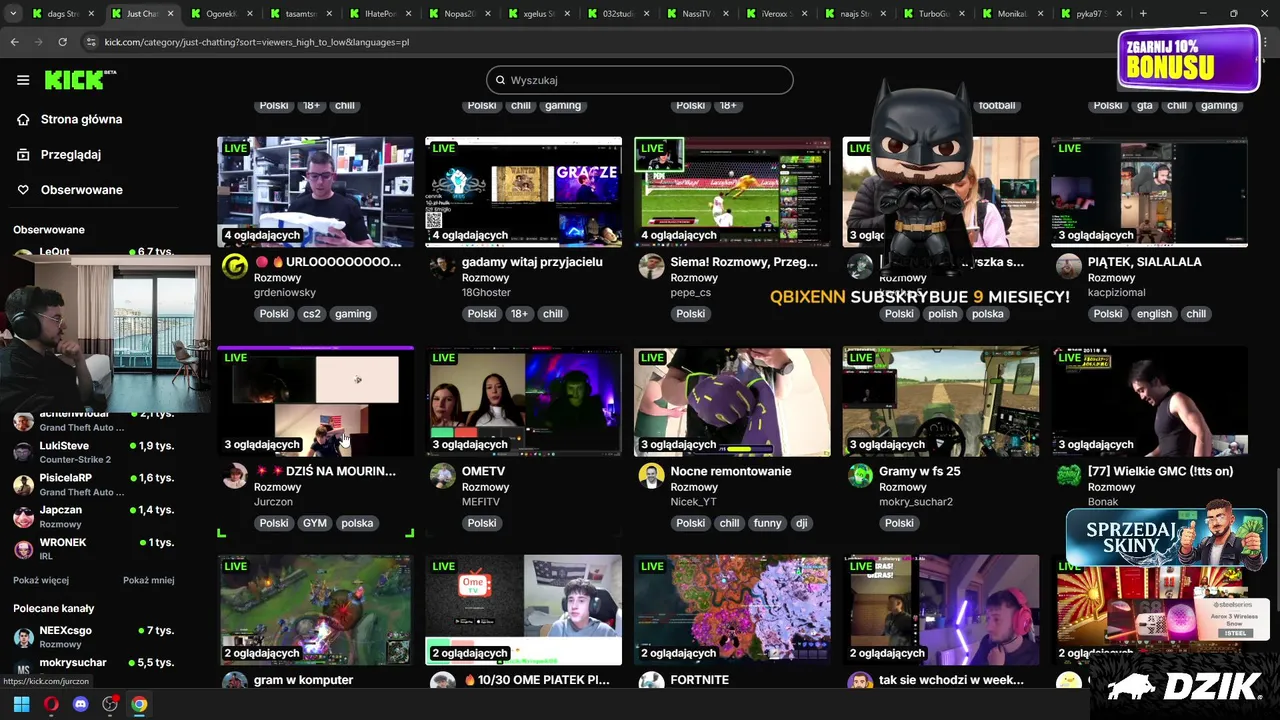Switch to the Ogorekk browser tab
This screenshot has height=720, width=1280.
(220, 14)
